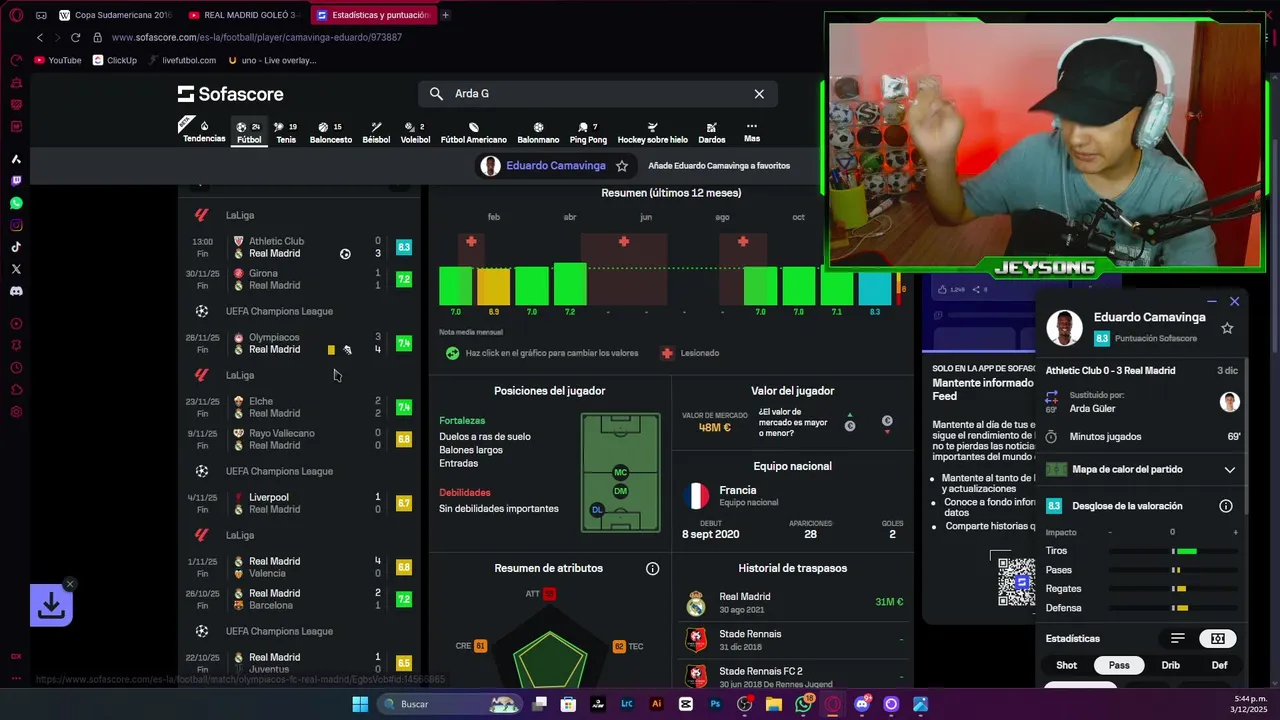Select the cyan 8.3 rating bar
Image resolution: width=1280 pixels, height=720 pixels.
pos(875,286)
